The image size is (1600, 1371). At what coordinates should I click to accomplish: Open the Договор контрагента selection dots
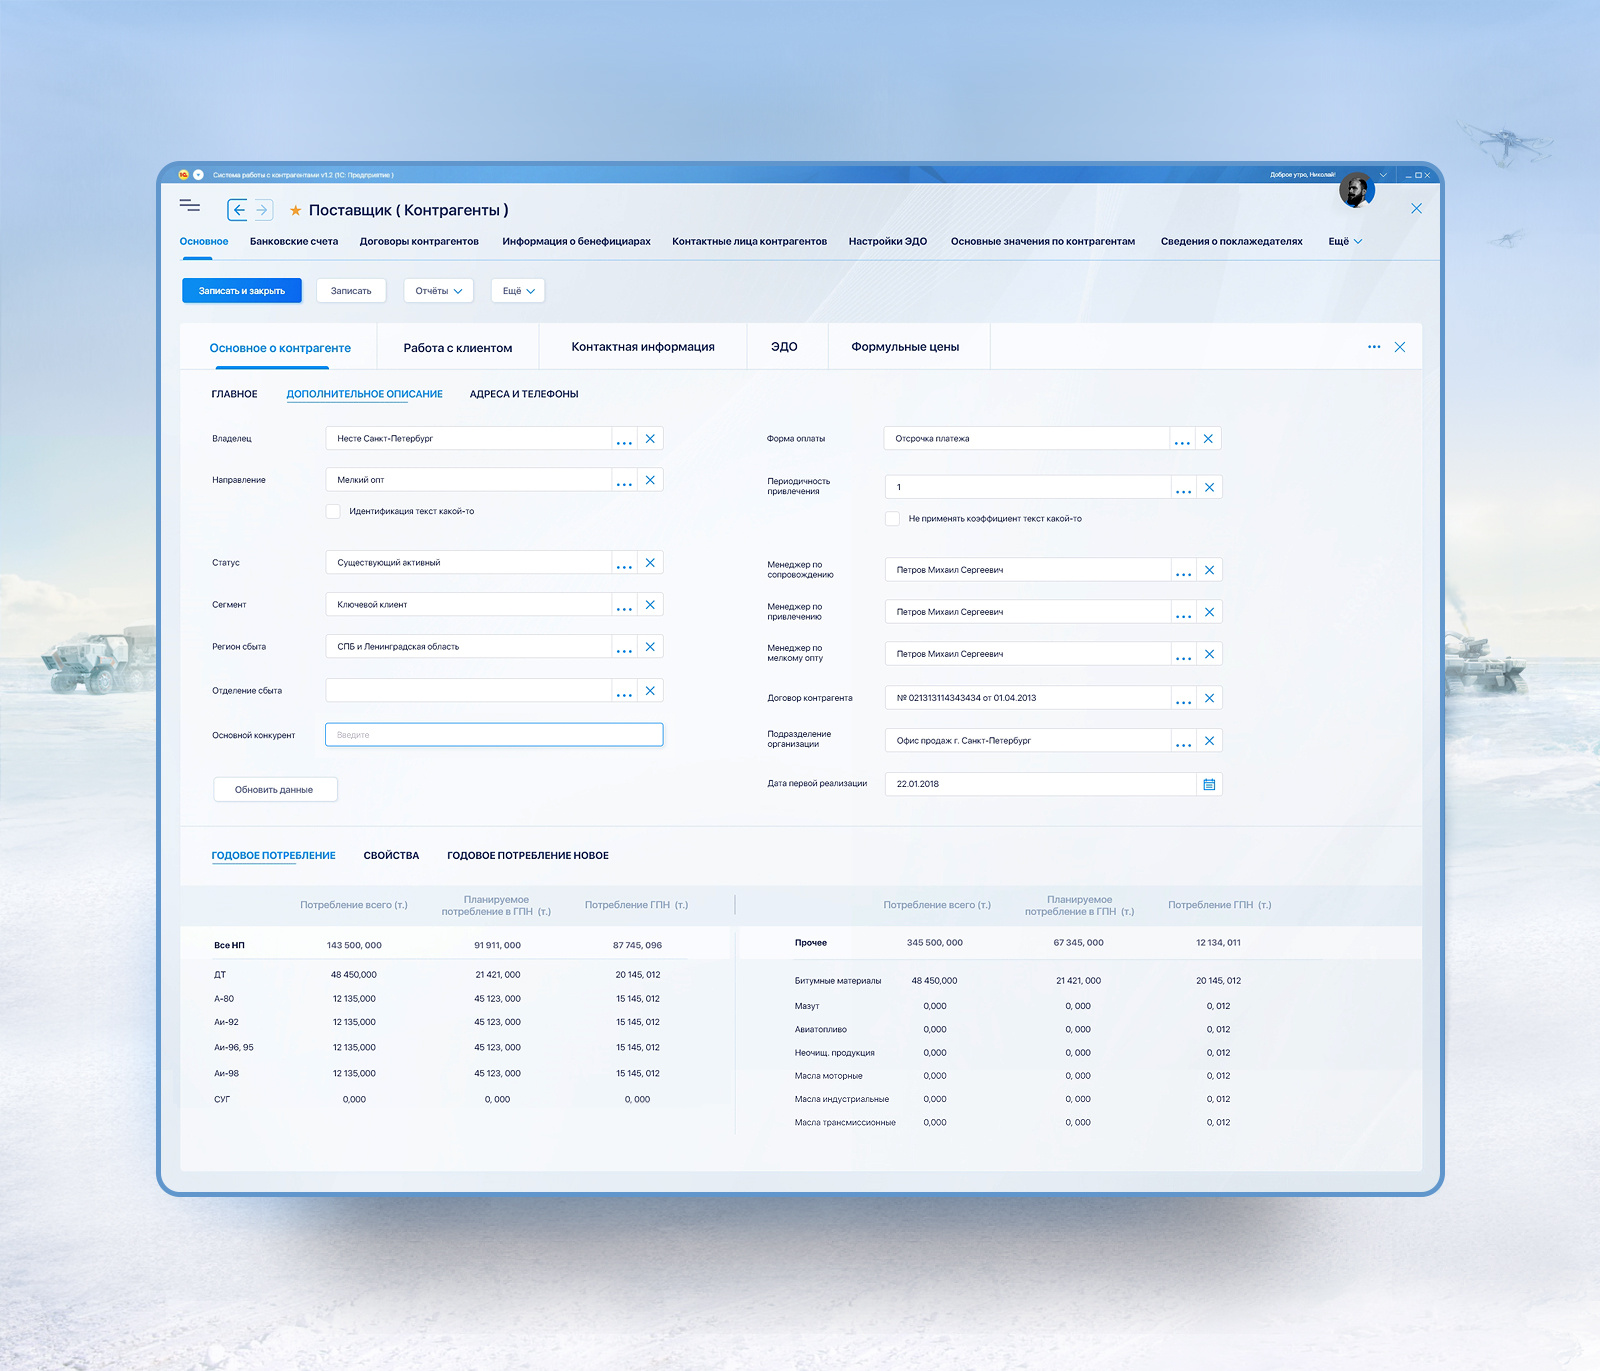pos(1183,700)
